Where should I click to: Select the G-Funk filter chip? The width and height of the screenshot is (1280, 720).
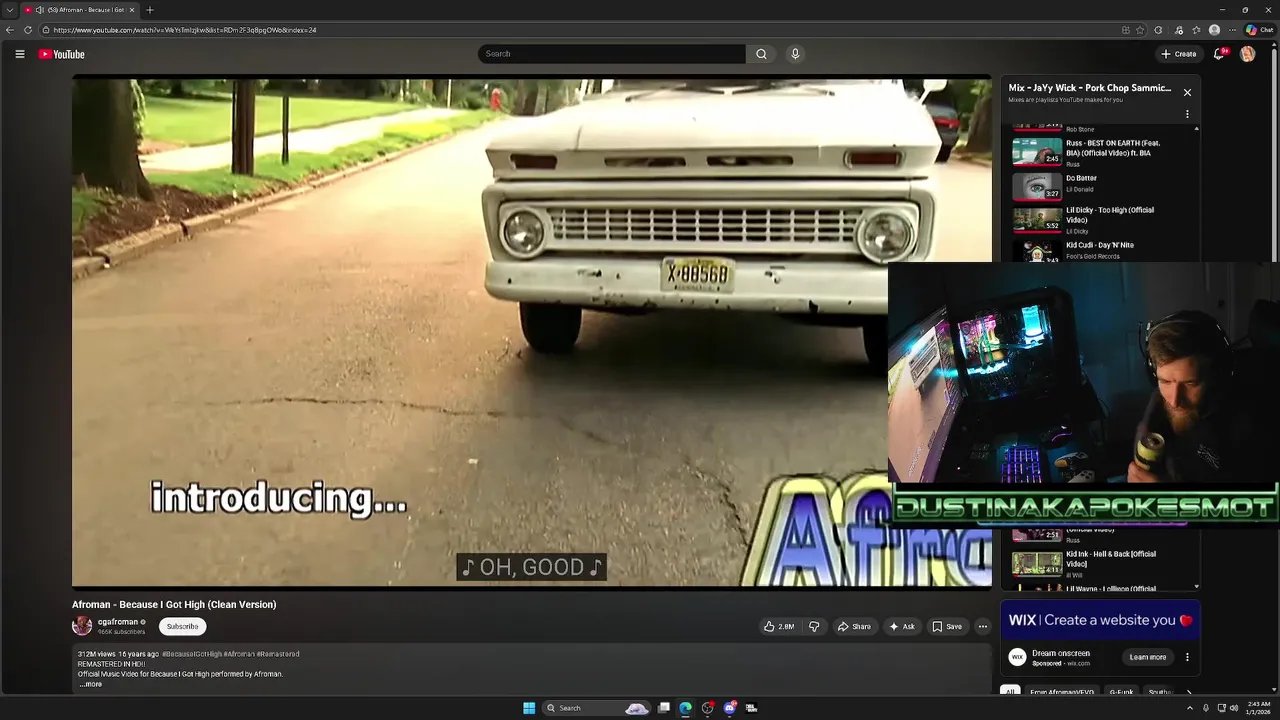[1121, 692]
